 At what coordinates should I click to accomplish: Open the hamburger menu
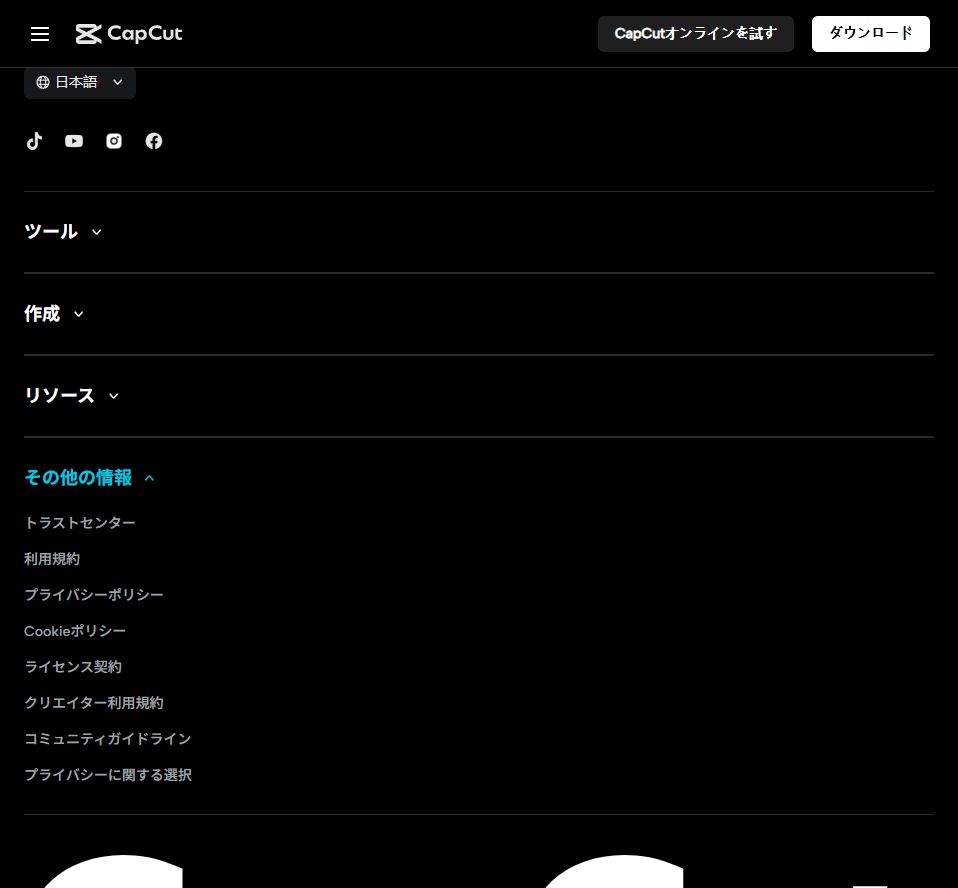40,34
